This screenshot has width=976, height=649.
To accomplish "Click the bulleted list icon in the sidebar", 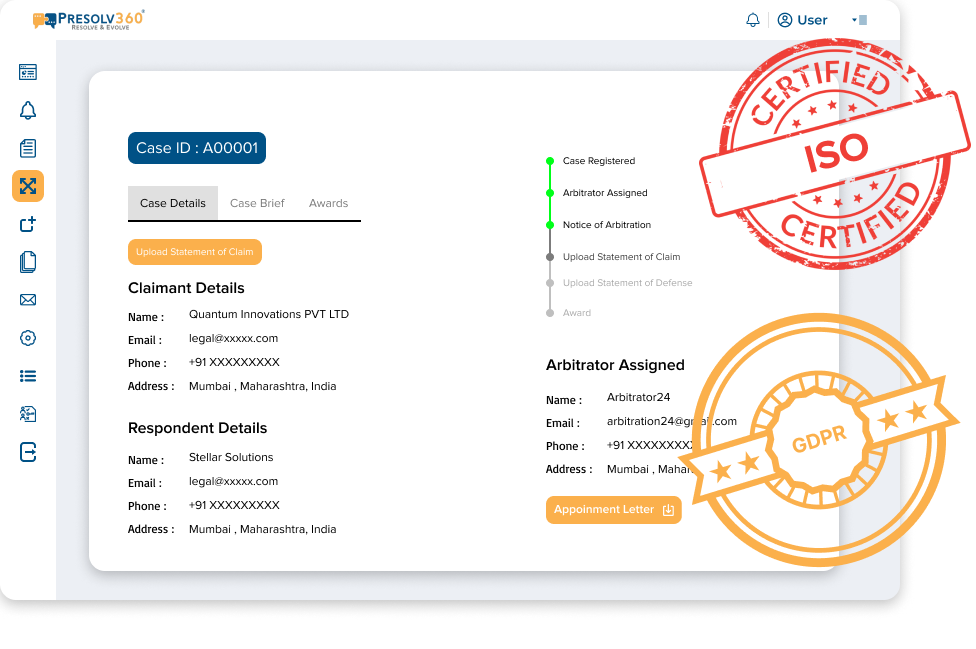I will 28,376.
